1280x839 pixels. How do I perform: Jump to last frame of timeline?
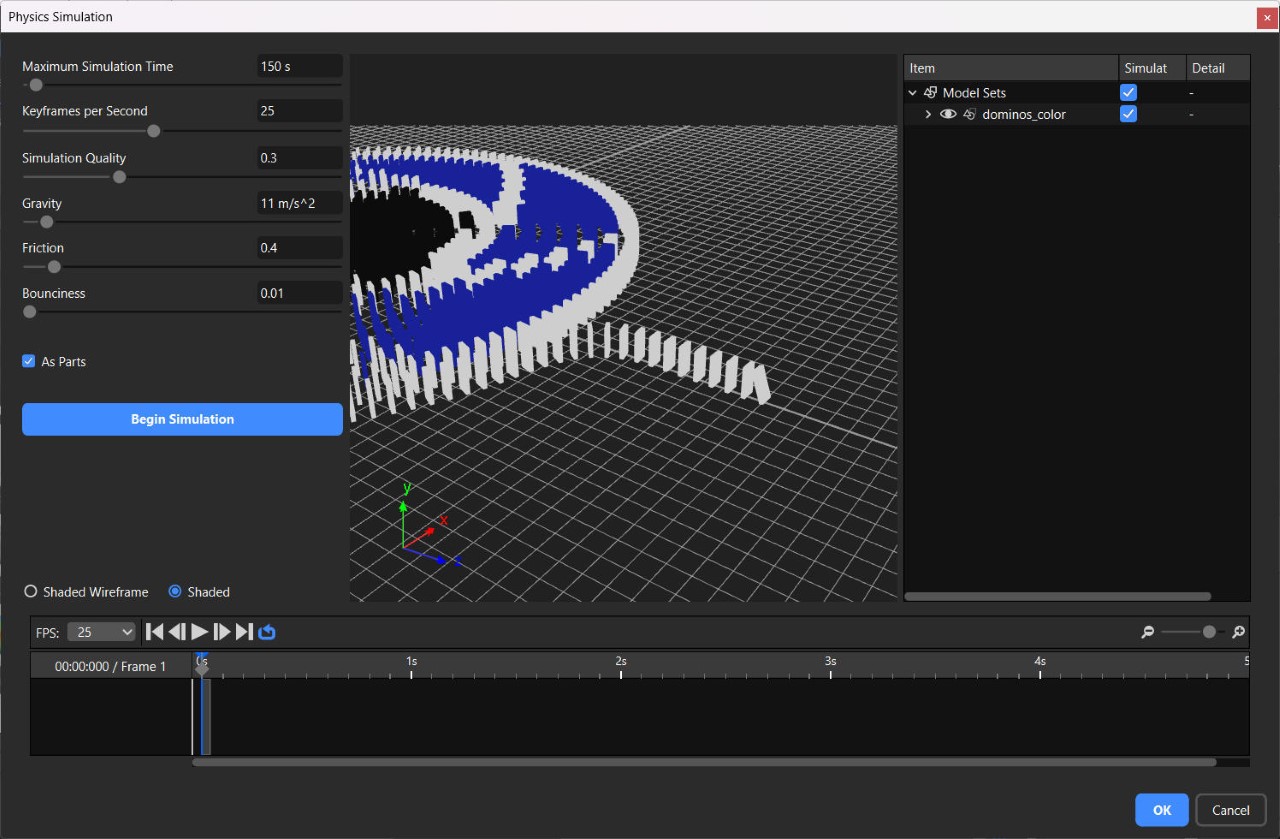tap(244, 631)
